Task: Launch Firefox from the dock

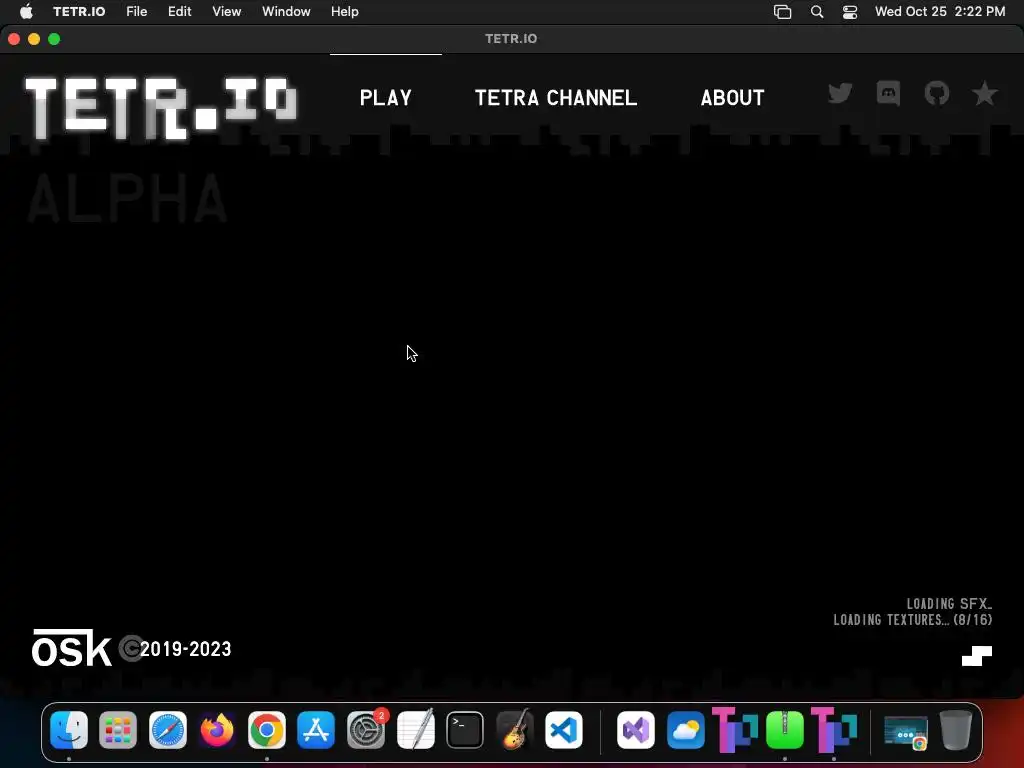Action: point(217,730)
